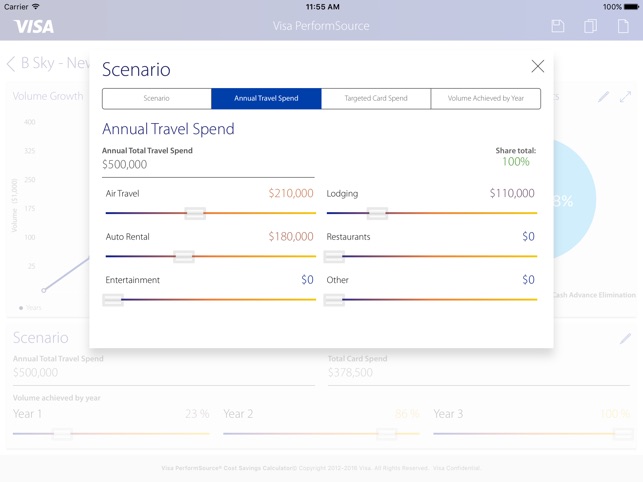Image resolution: width=643 pixels, height=482 pixels.
Task: Click the Share total 100% value
Action: pos(516,162)
